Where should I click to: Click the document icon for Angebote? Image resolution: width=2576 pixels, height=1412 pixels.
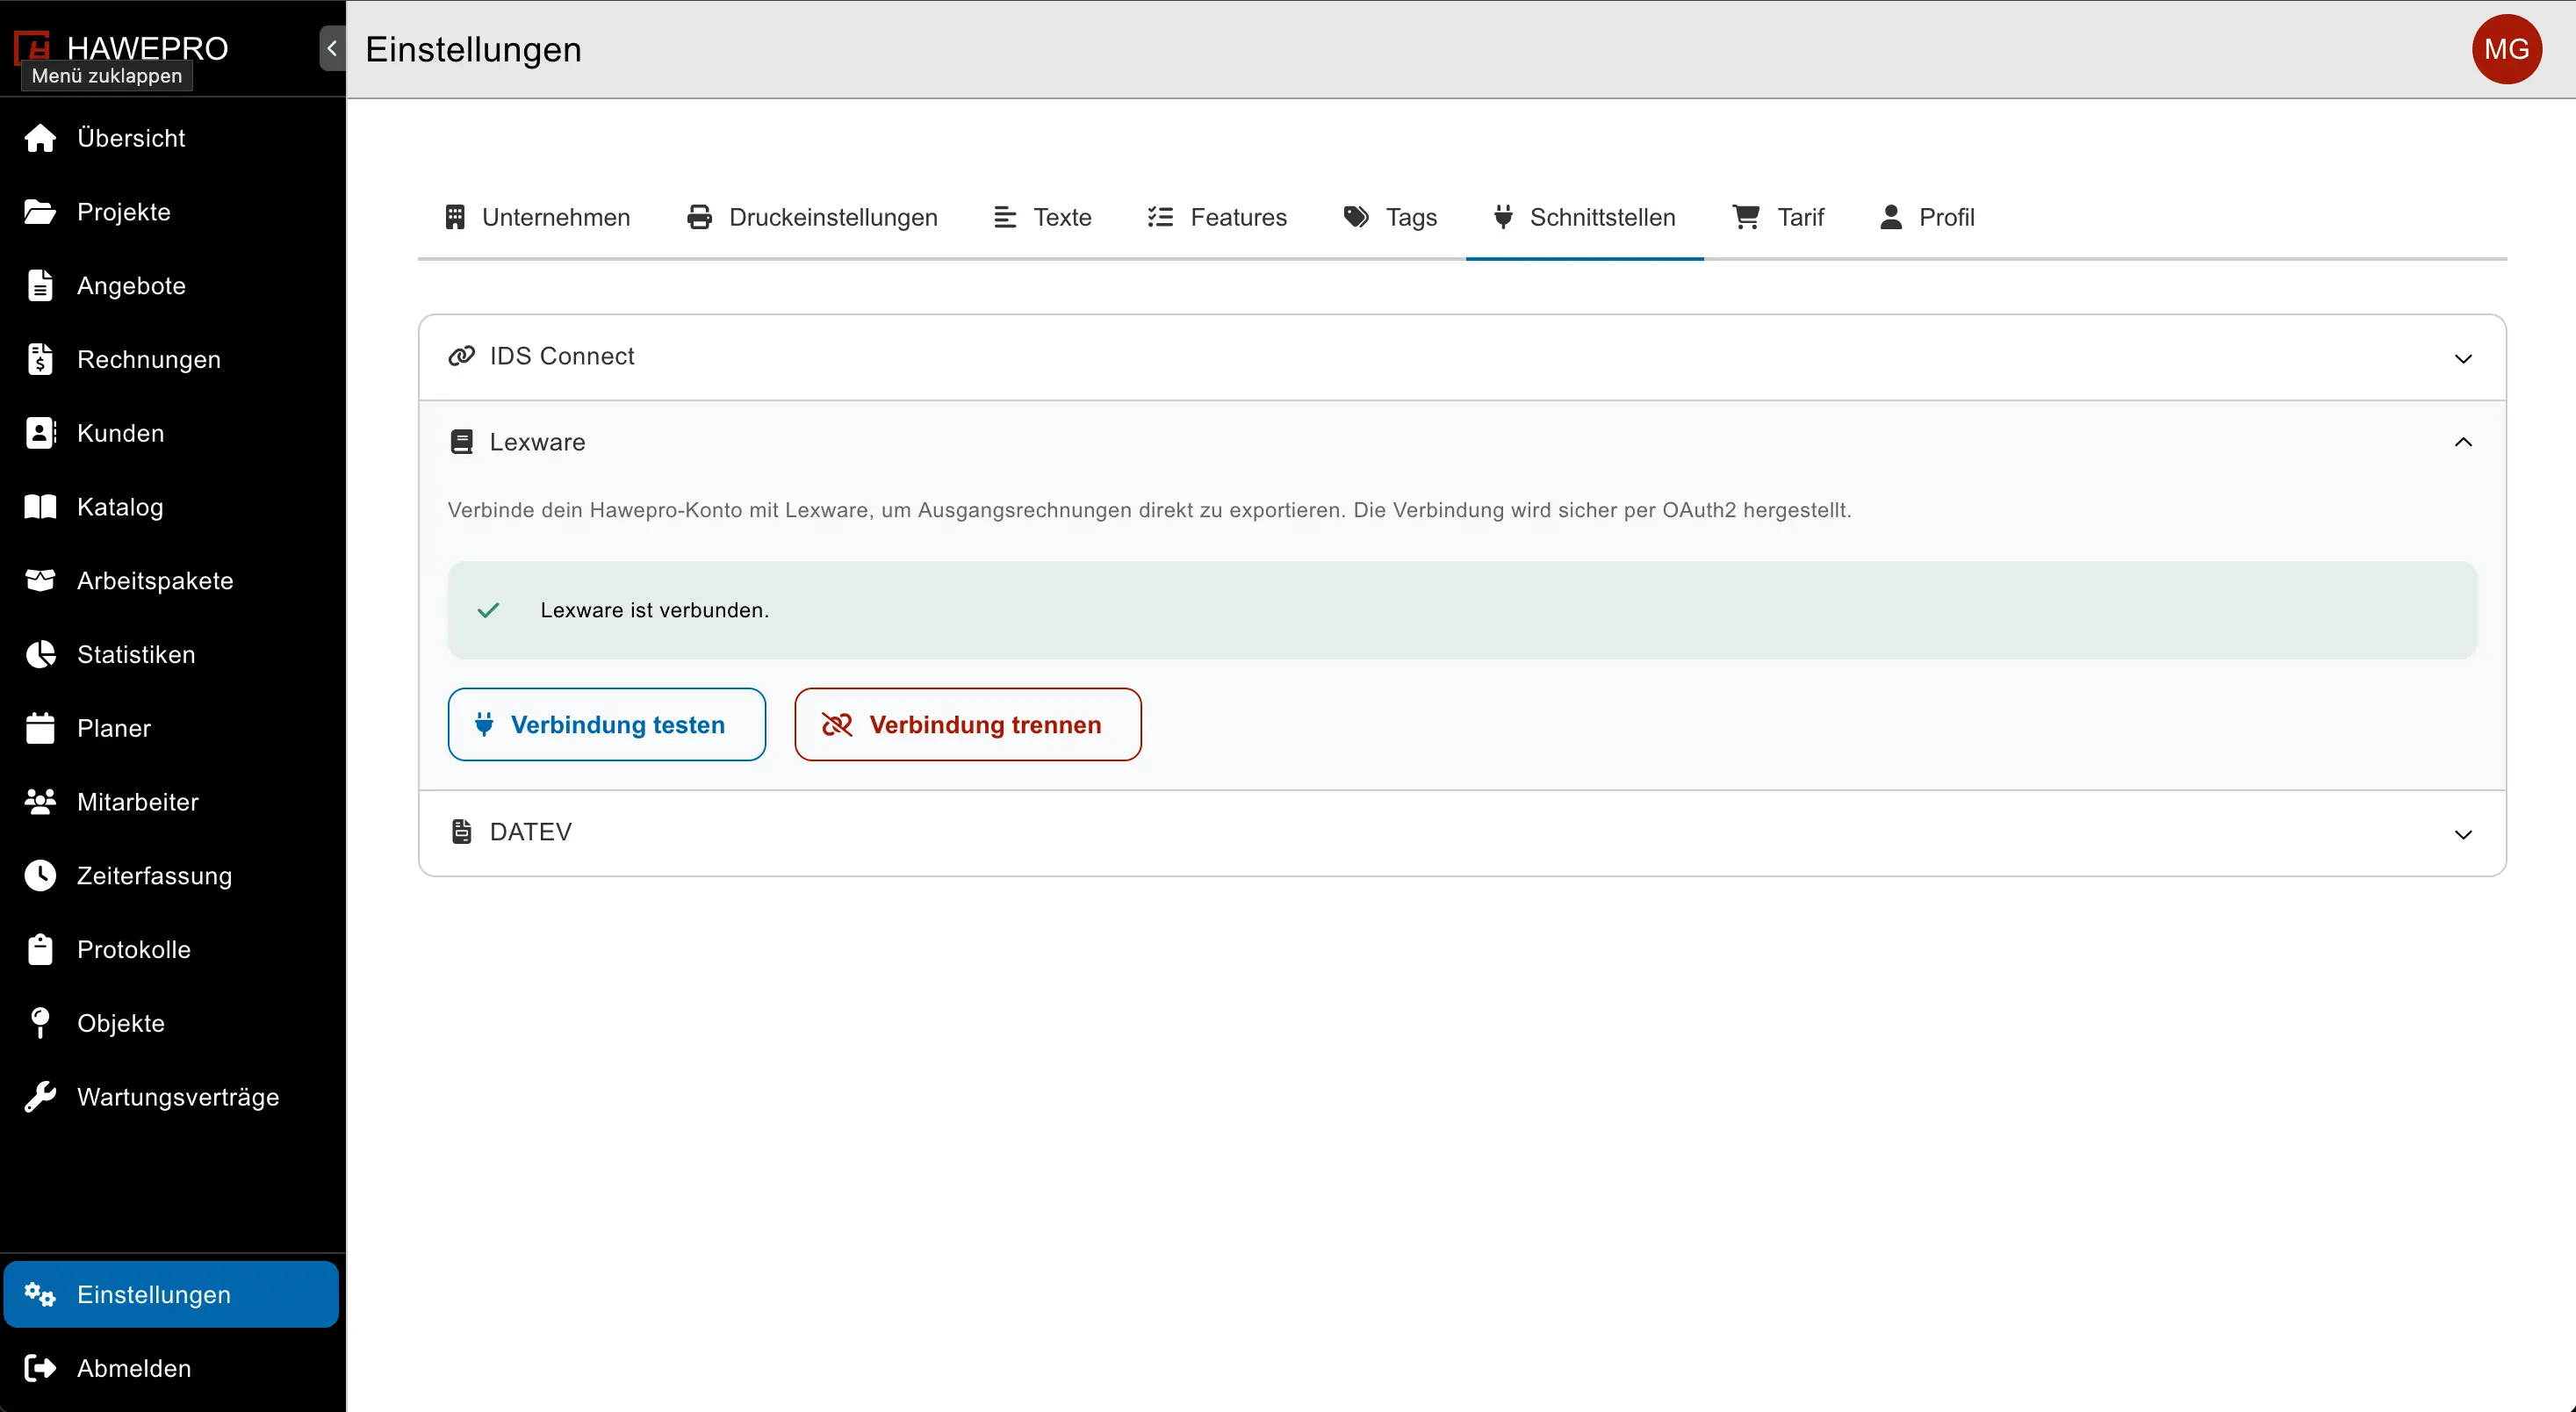(40, 286)
